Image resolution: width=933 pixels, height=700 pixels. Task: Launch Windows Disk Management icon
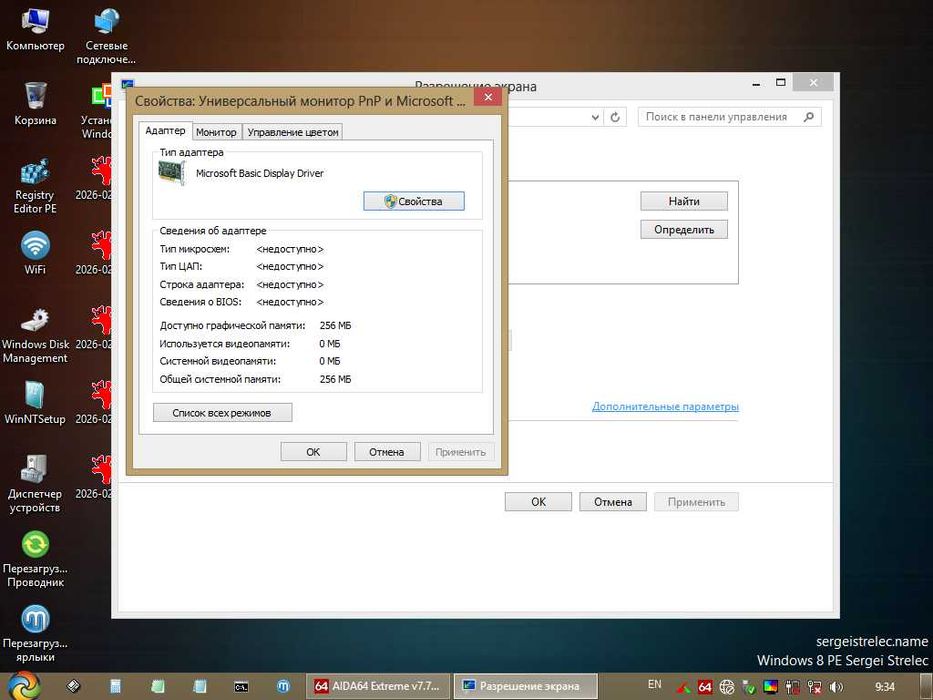coord(35,335)
